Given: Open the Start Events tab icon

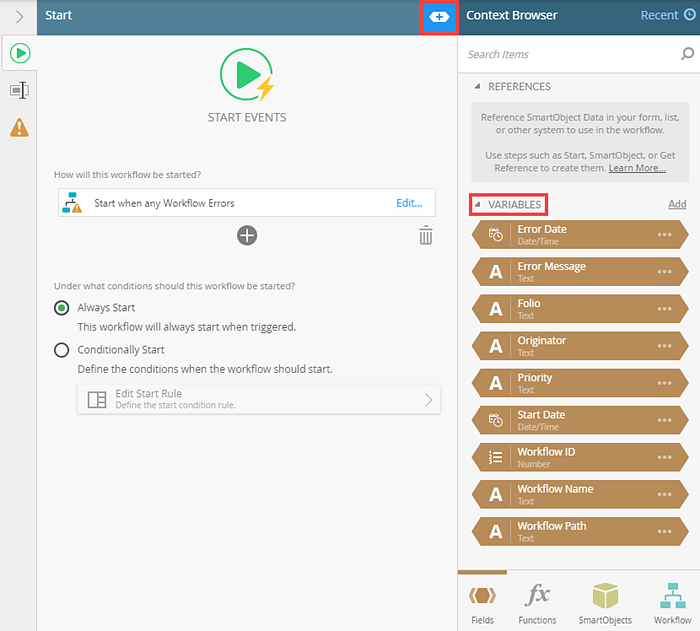Looking at the screenshot, I should (x=20, y=53).
